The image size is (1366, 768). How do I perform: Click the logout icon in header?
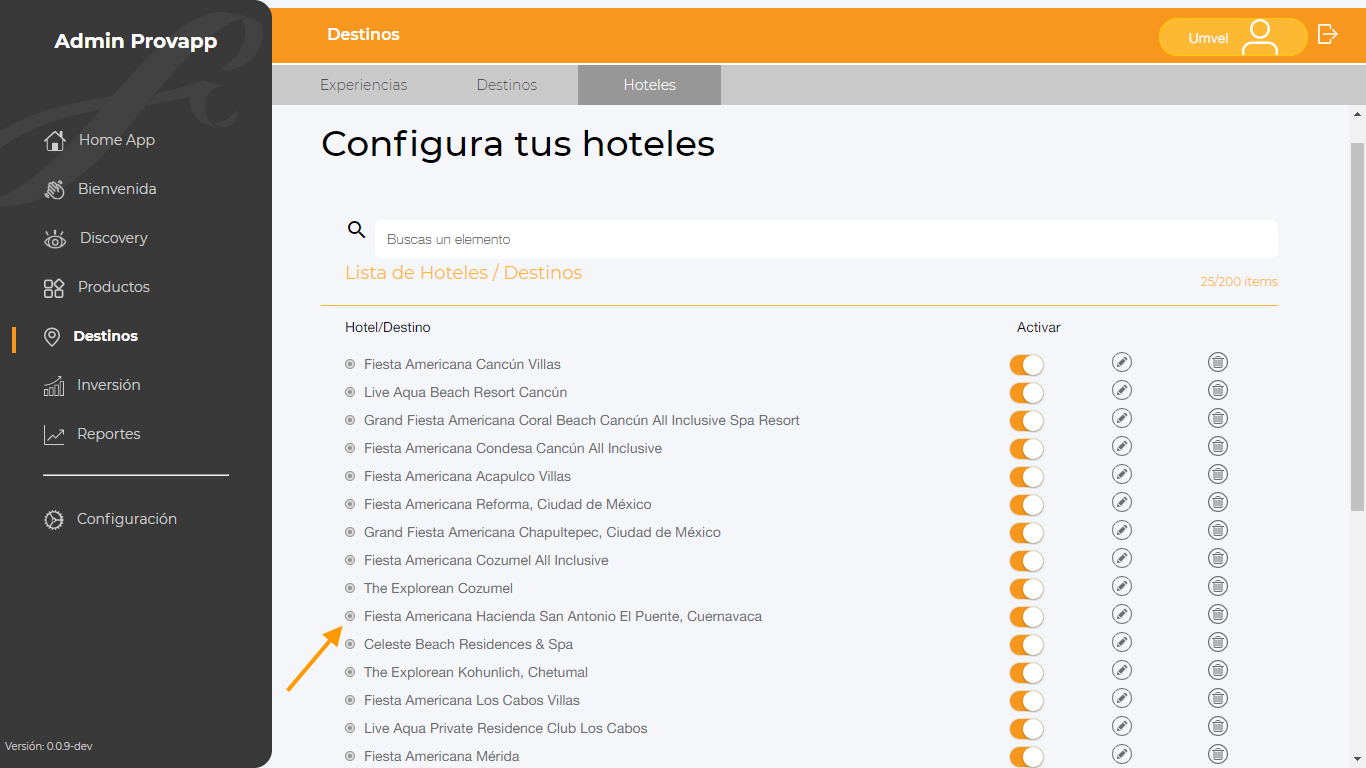[x=1327, y=35]
